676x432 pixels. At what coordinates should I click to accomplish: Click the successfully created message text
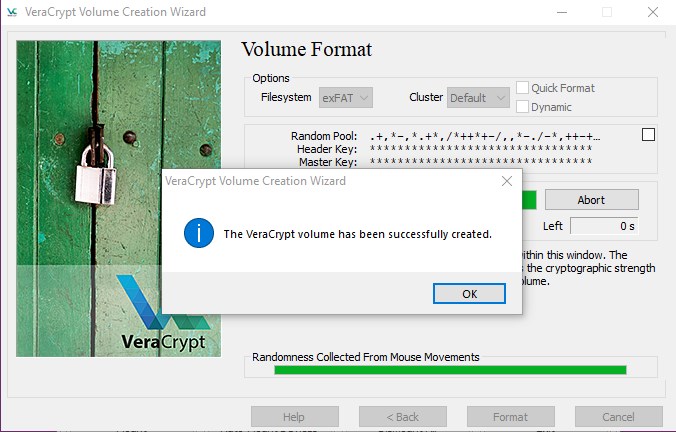tap(357, 234)
